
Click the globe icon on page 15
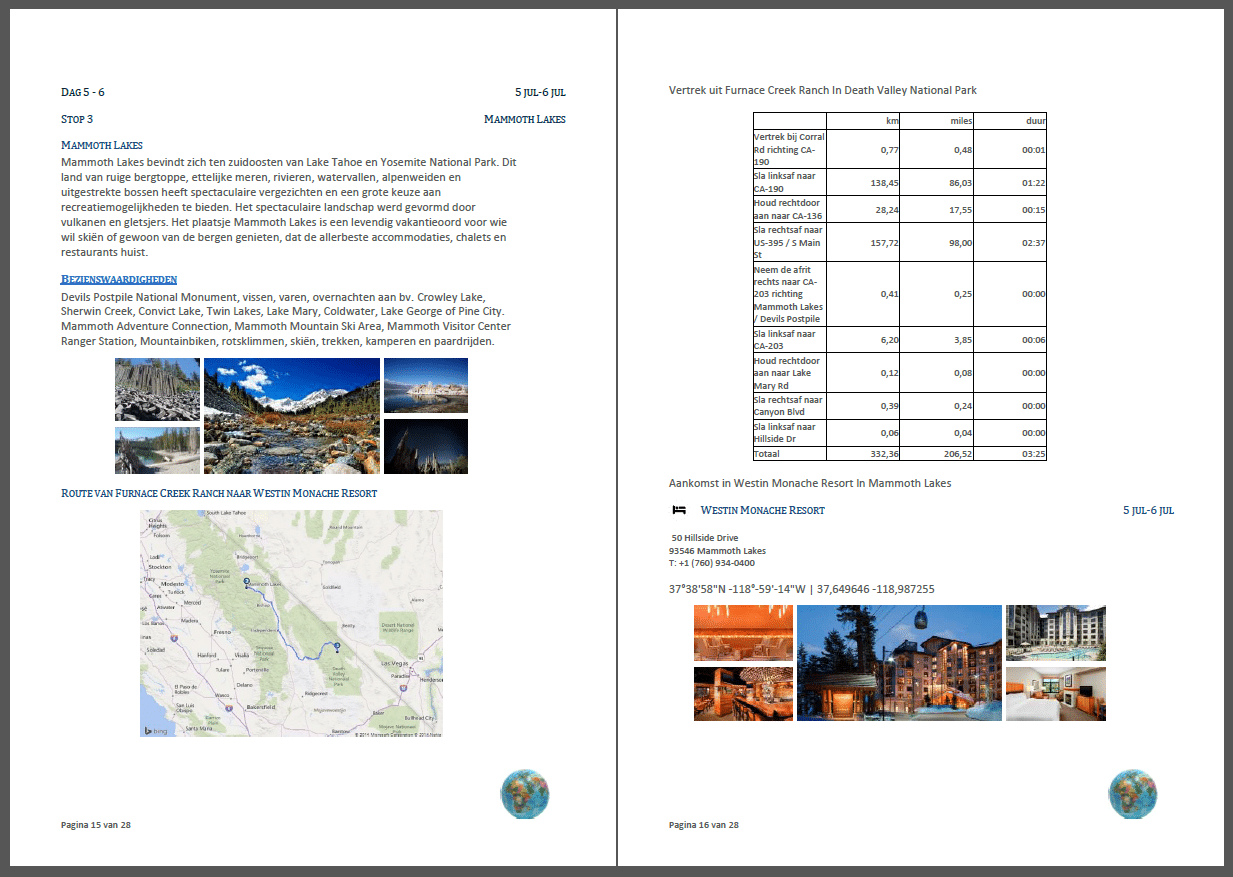tap(525, 795)
